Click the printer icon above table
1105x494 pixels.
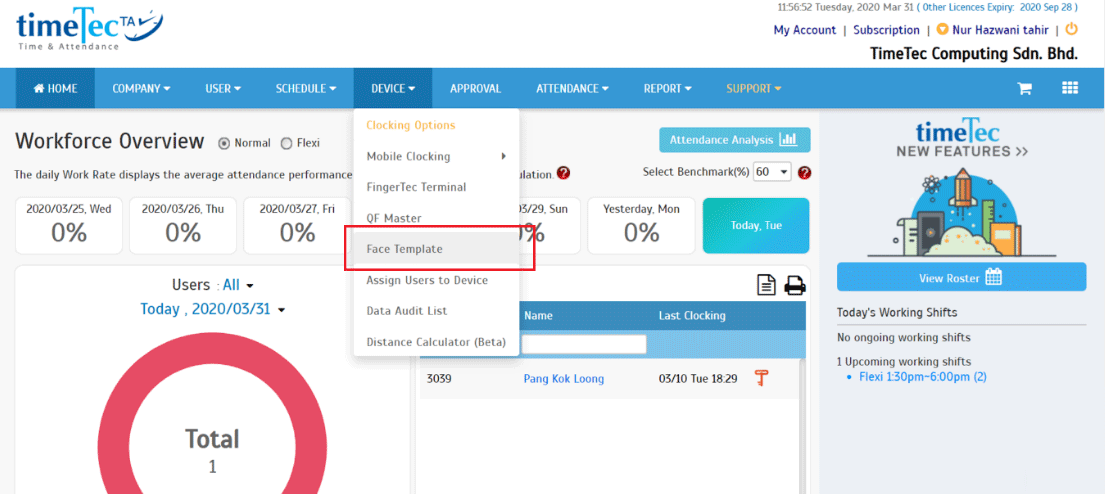coord(795,285)
